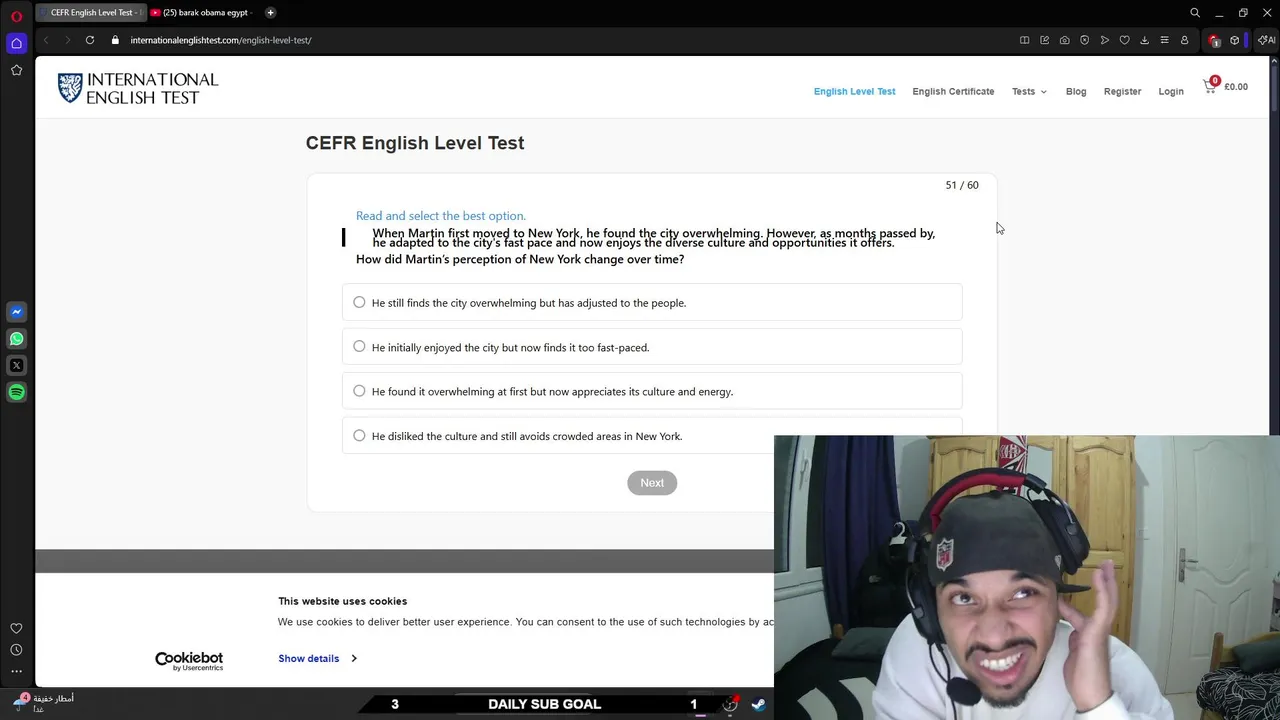Click the £0.00 cart total

(x=1236, y=87)
